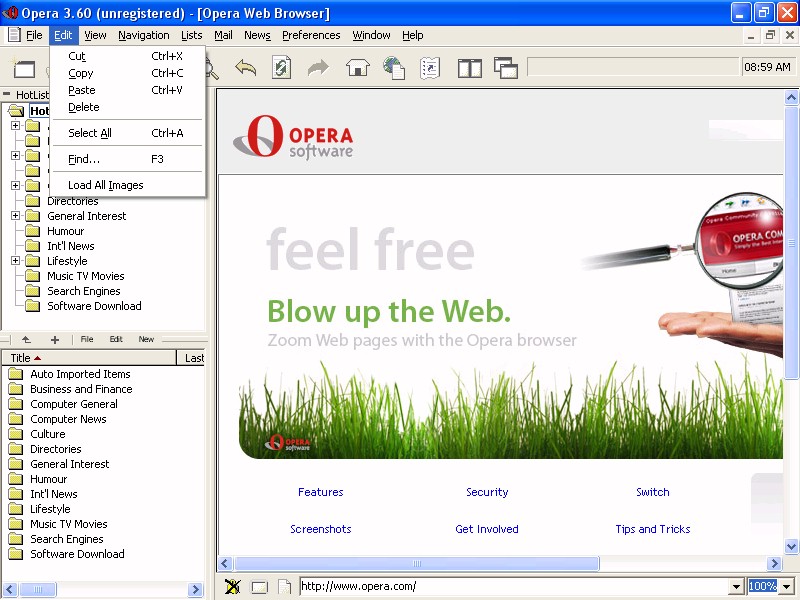Image resolution: width=800 pixels, height=600 pixels.
Task: Click the Last column header in HotList
Action: (x=191, y=358)
